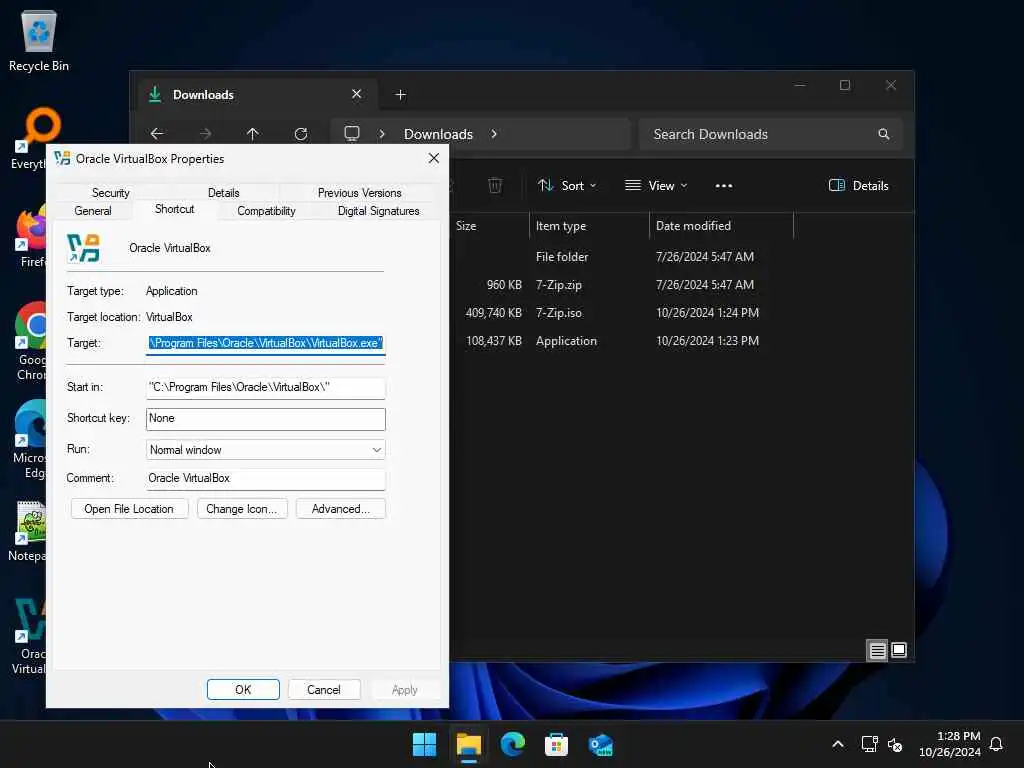Switch to the General tab

tap(93, 211)
